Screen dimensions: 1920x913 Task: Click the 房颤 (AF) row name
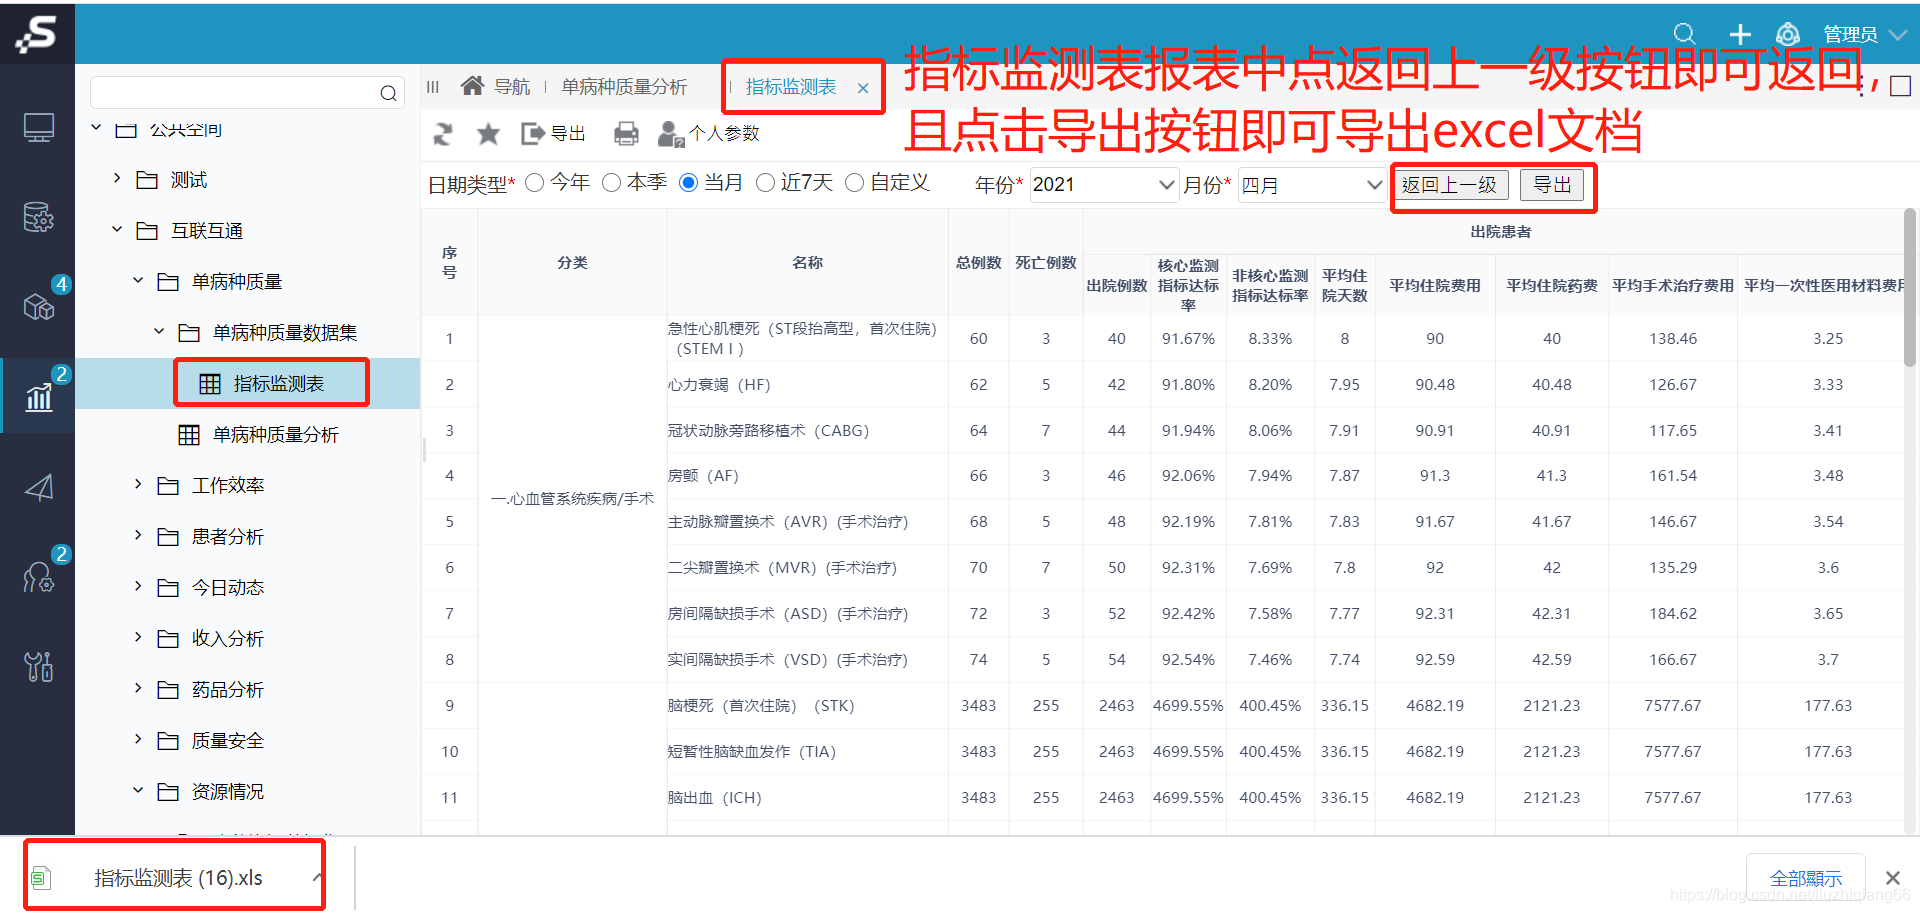pyautogui.click(x=703, y=476)
